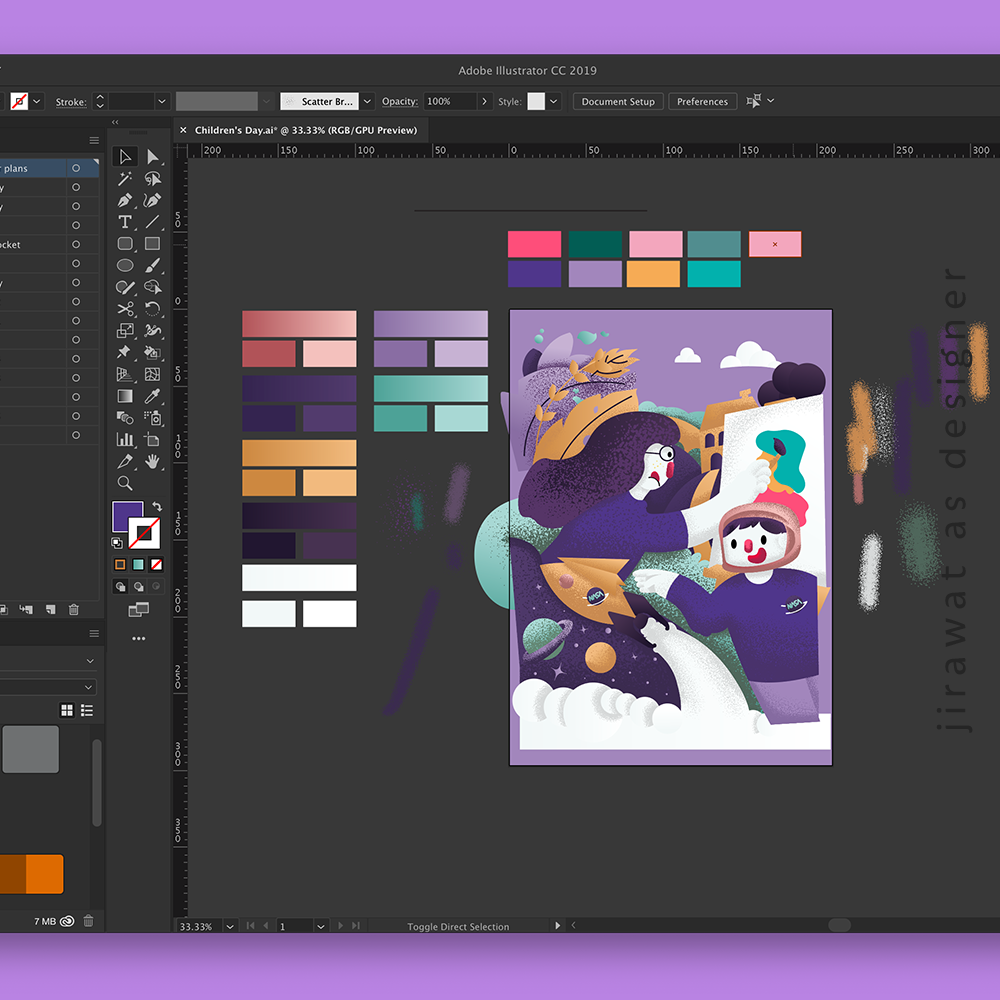Image resolution: width=1000 pixels, height=1000 pixels.
Task: Open Stroke panel via Stroke label
Action: pyautogui.click(x=71, y=102)
